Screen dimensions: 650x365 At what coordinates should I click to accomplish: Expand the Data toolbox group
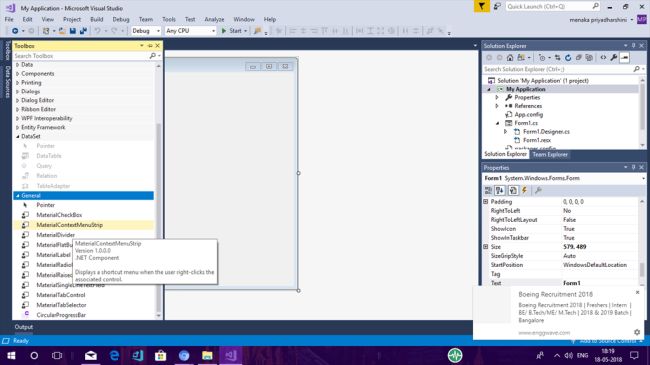17,65
